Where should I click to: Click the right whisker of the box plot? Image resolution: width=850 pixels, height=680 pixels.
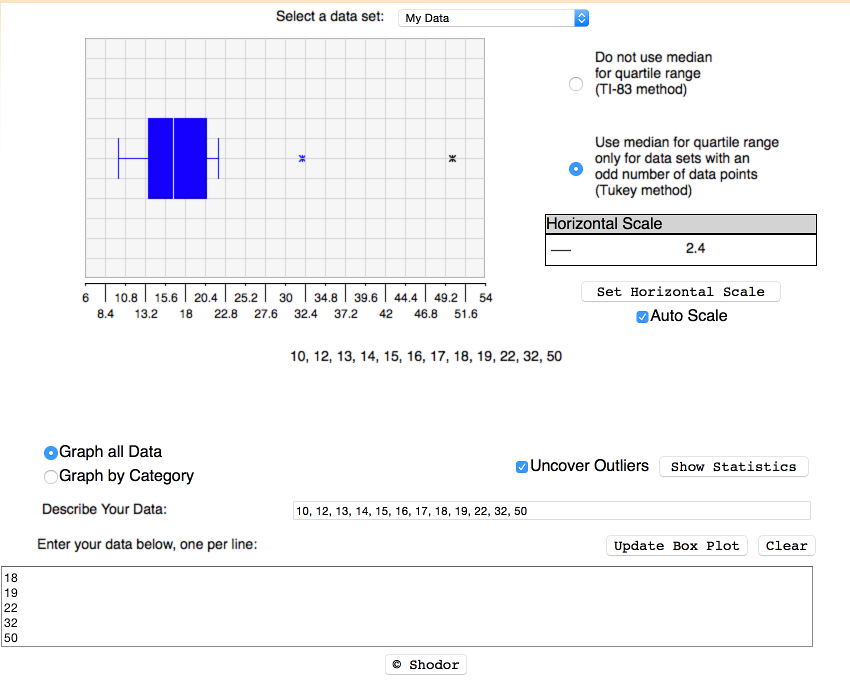click(x=213, y=158)
